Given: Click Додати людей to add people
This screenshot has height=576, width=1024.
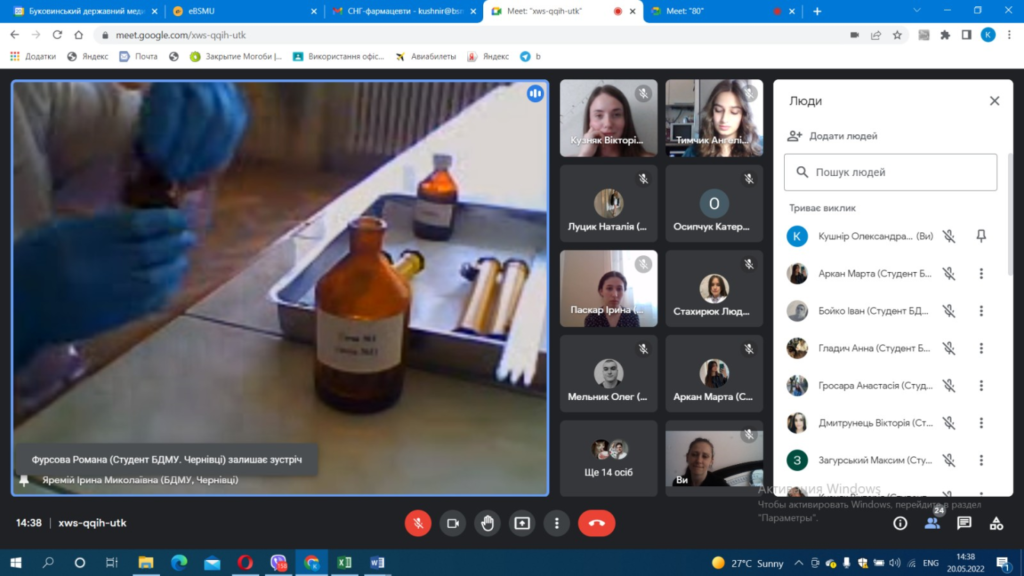Looking at the screenshot, I should [833, 136].
